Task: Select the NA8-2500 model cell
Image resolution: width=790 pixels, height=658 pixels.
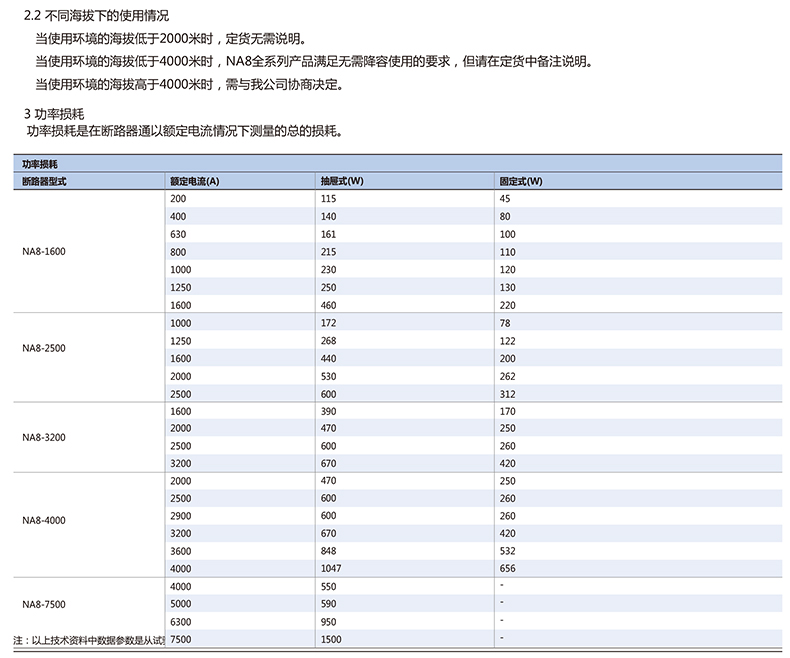Action: (45, 349)
